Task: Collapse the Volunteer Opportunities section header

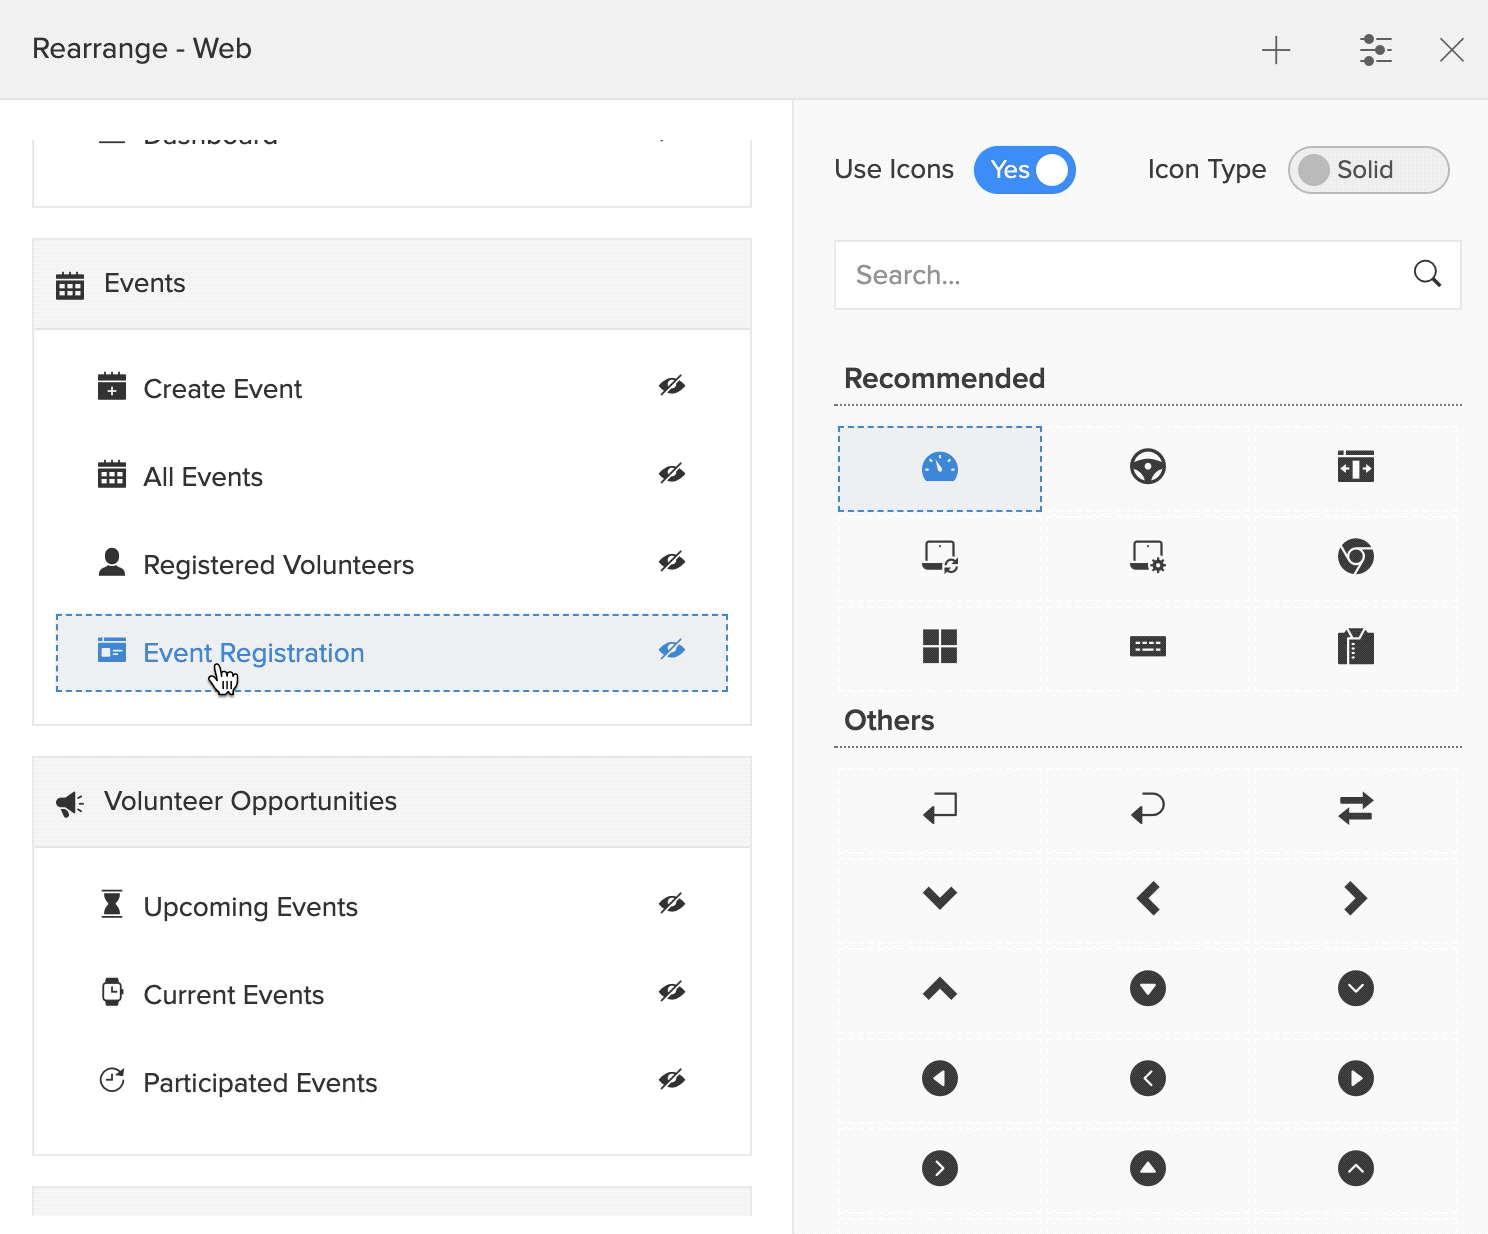Action: [392, 802]
